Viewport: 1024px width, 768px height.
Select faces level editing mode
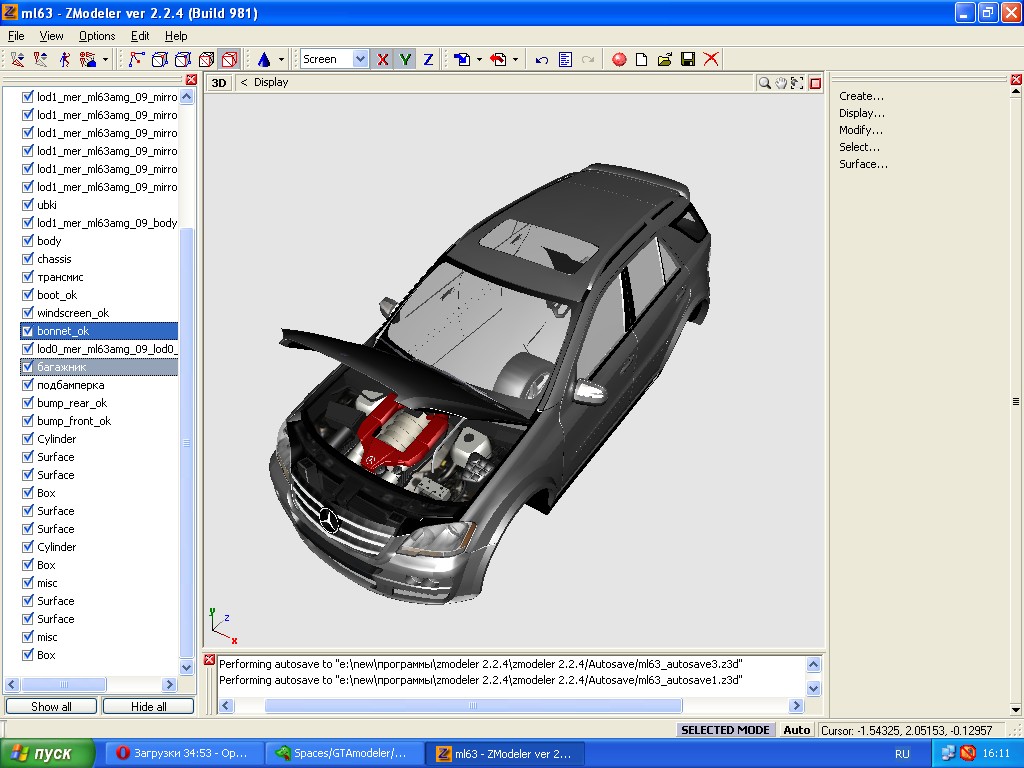[183, 59]
